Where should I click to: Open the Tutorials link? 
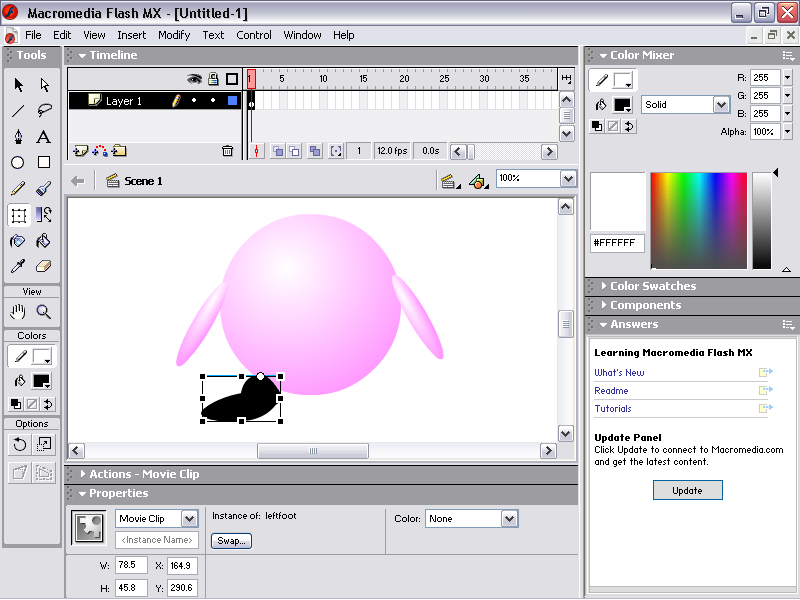(x=613, y=409)
